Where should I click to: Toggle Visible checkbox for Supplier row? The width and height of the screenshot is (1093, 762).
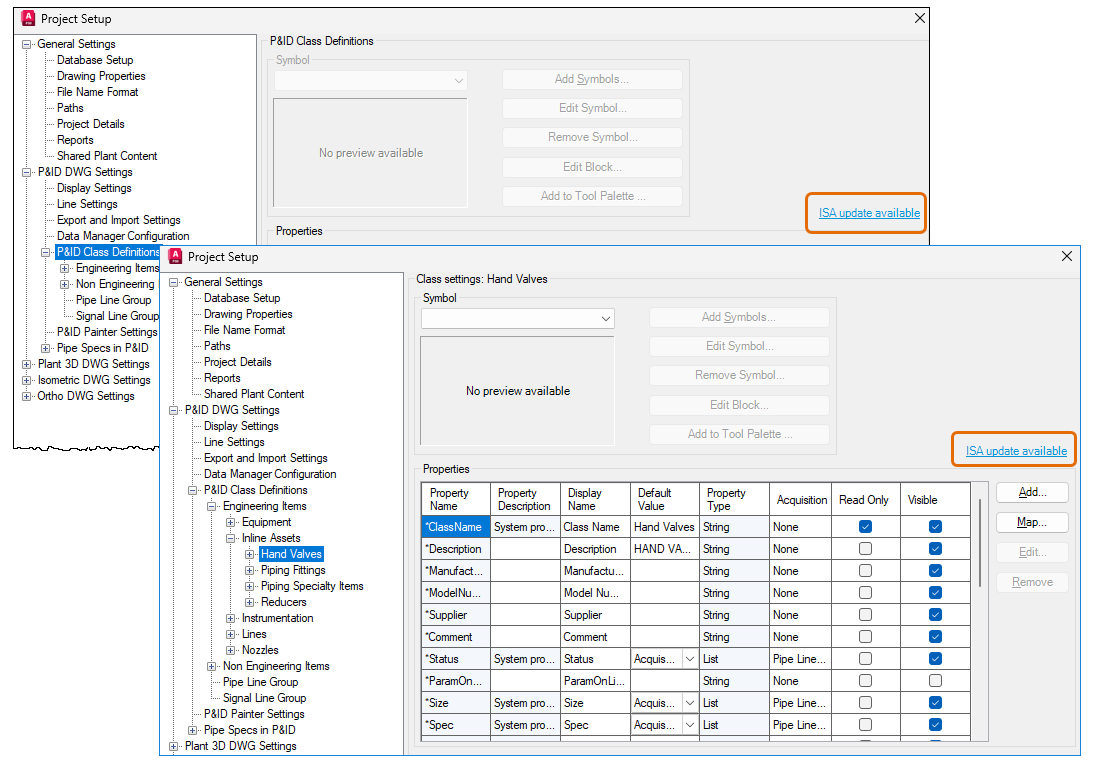pyautogui.click(x=935, y=615)
